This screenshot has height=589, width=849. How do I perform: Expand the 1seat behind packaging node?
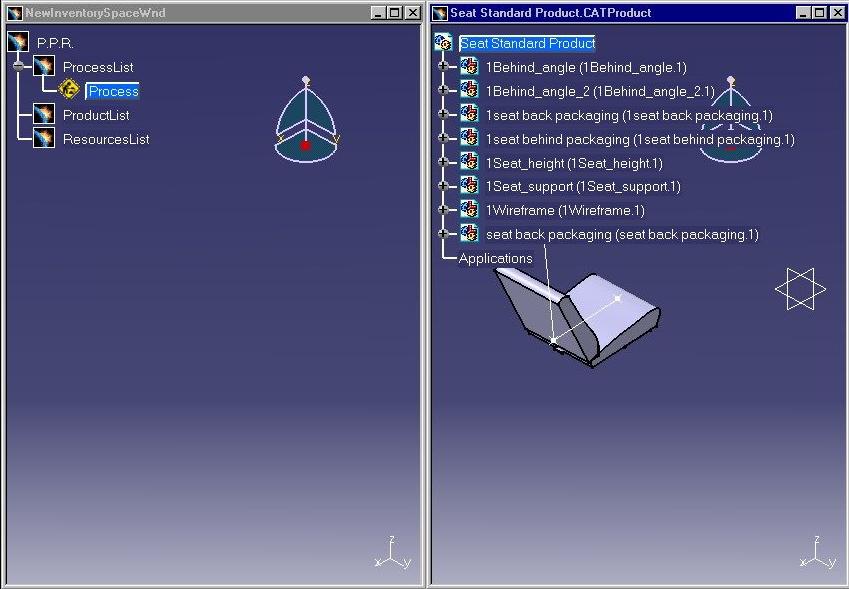click(443, 138)
